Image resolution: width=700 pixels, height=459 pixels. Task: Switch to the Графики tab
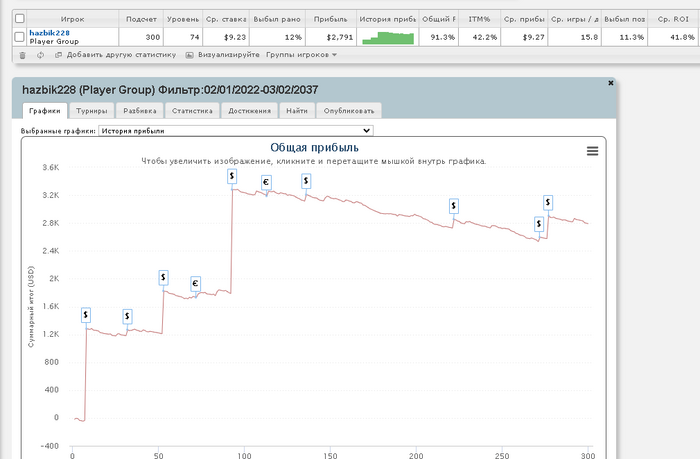point(45,111)
